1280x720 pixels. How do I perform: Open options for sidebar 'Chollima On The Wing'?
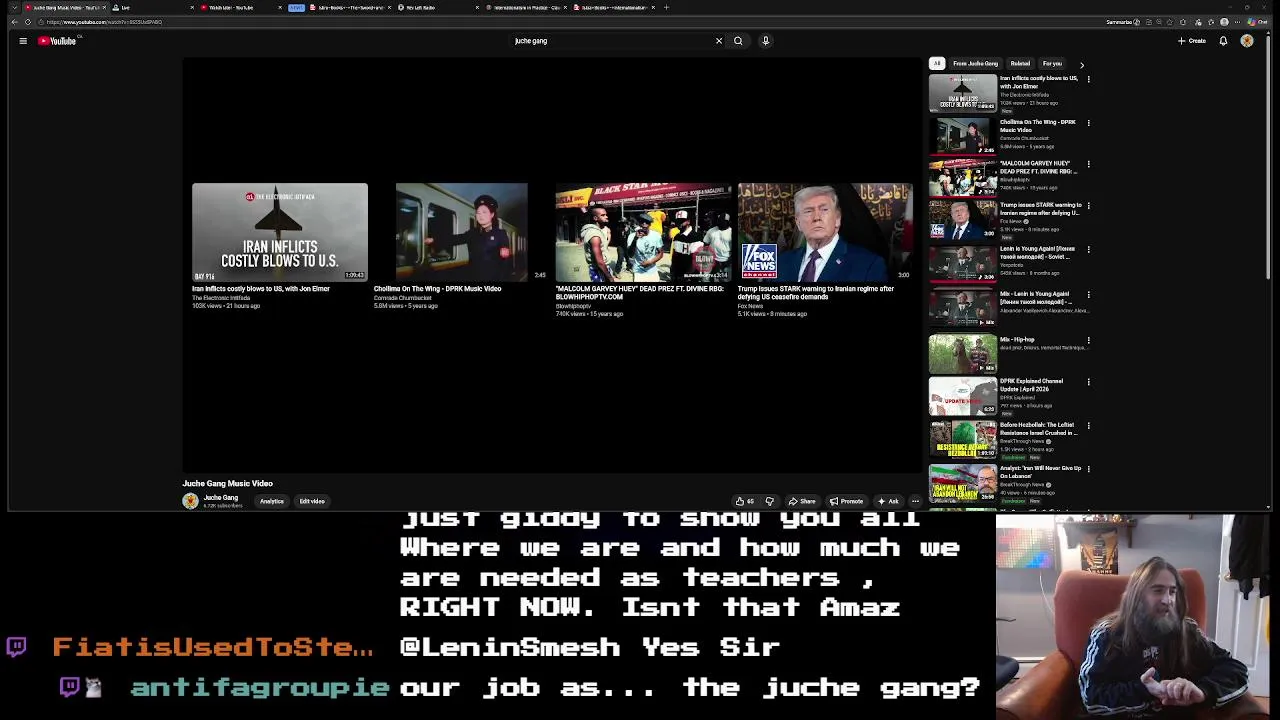(1088, 123)
